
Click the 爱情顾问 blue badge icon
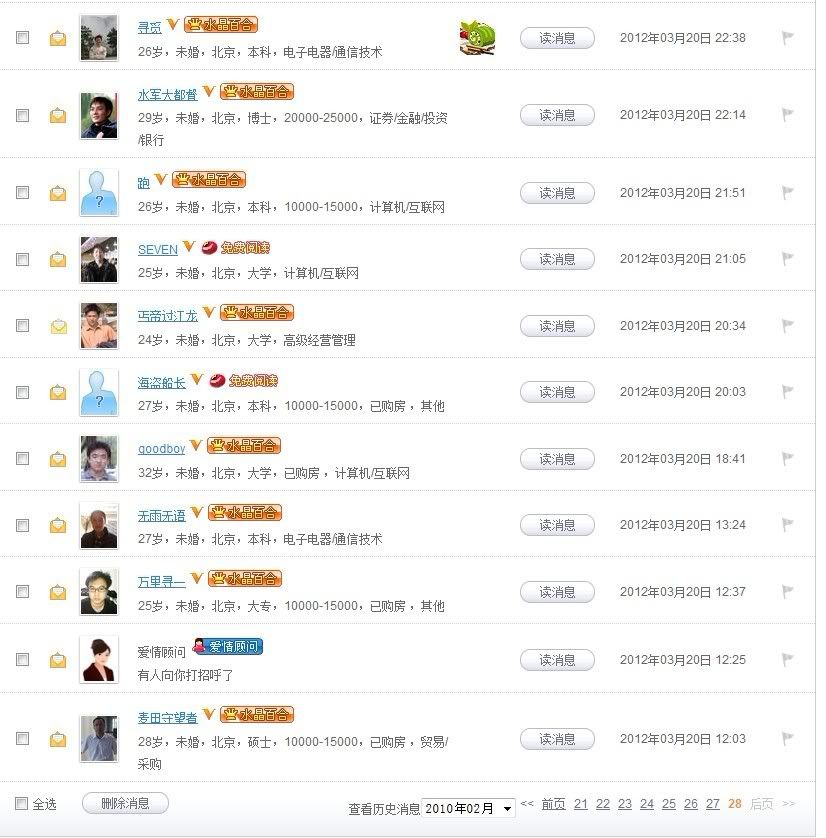[x=227, y=647]
